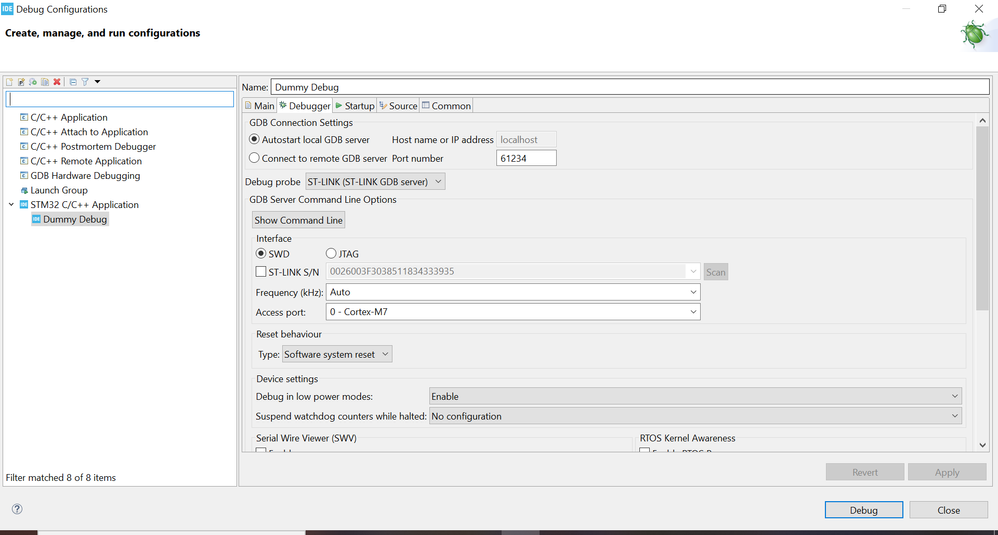
Task: Click the STM32 C/C++ Application IDE icon
Action: click(x=24, y=205)
